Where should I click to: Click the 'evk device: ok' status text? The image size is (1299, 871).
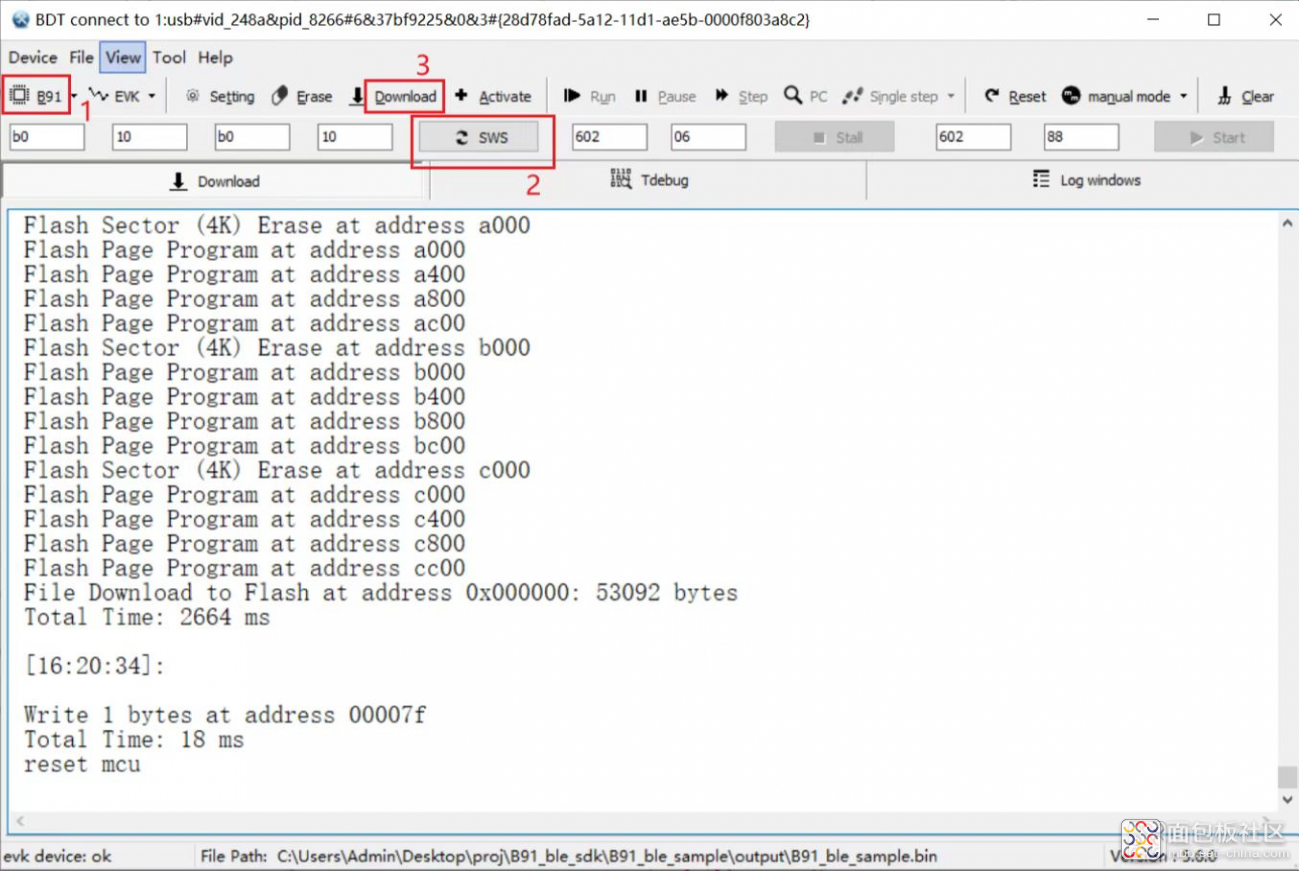tap(57, 857)
